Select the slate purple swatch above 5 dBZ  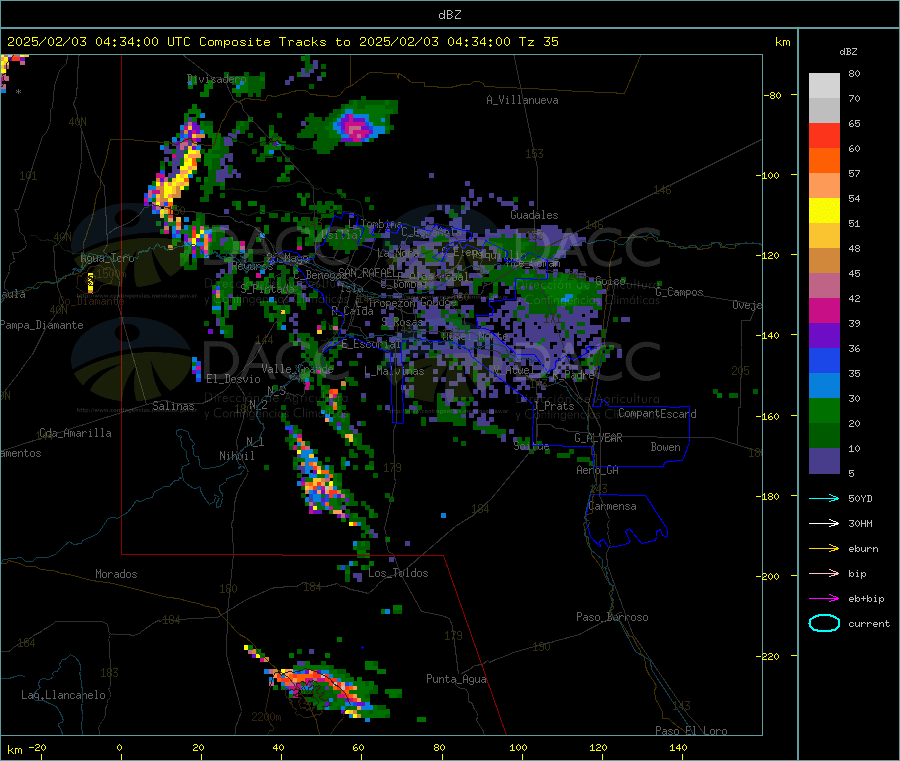824,461
